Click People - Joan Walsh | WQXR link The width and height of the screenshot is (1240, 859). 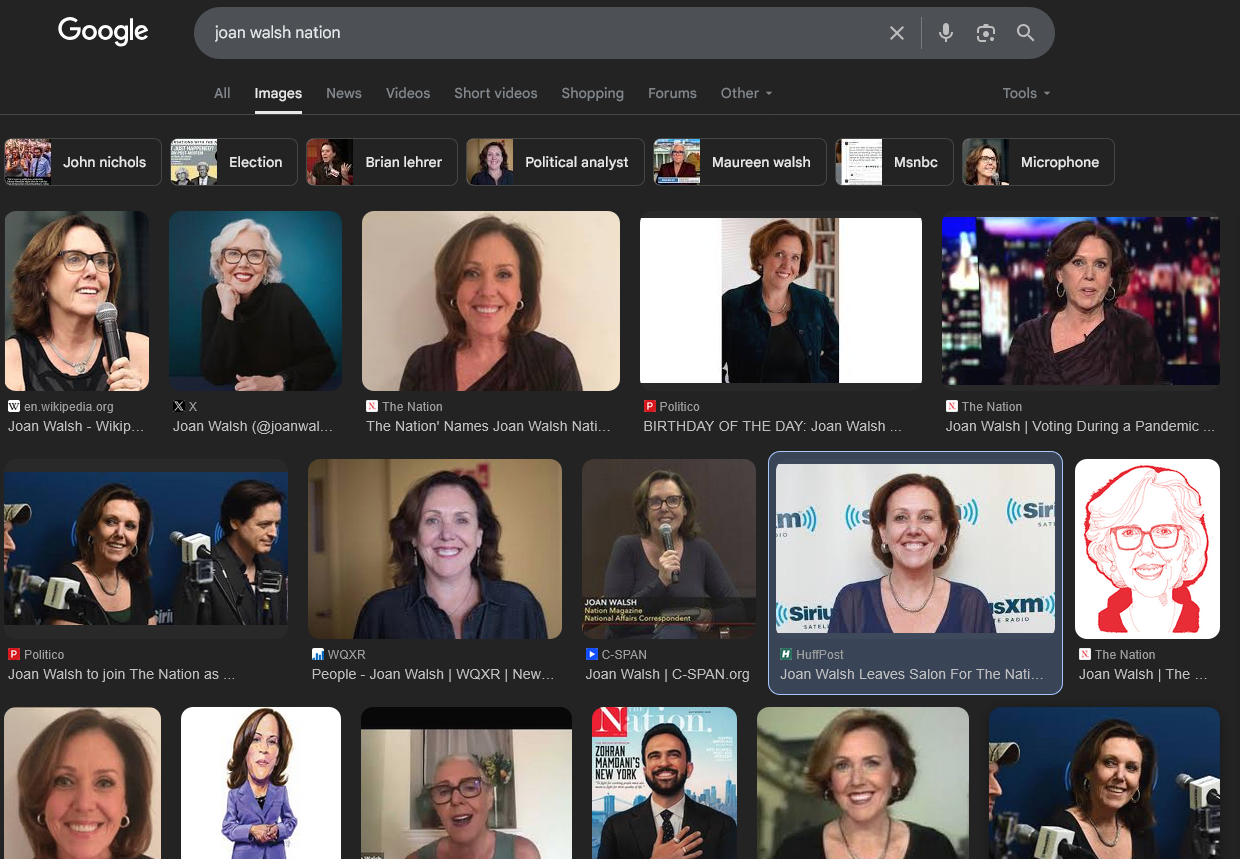(433, 674)
